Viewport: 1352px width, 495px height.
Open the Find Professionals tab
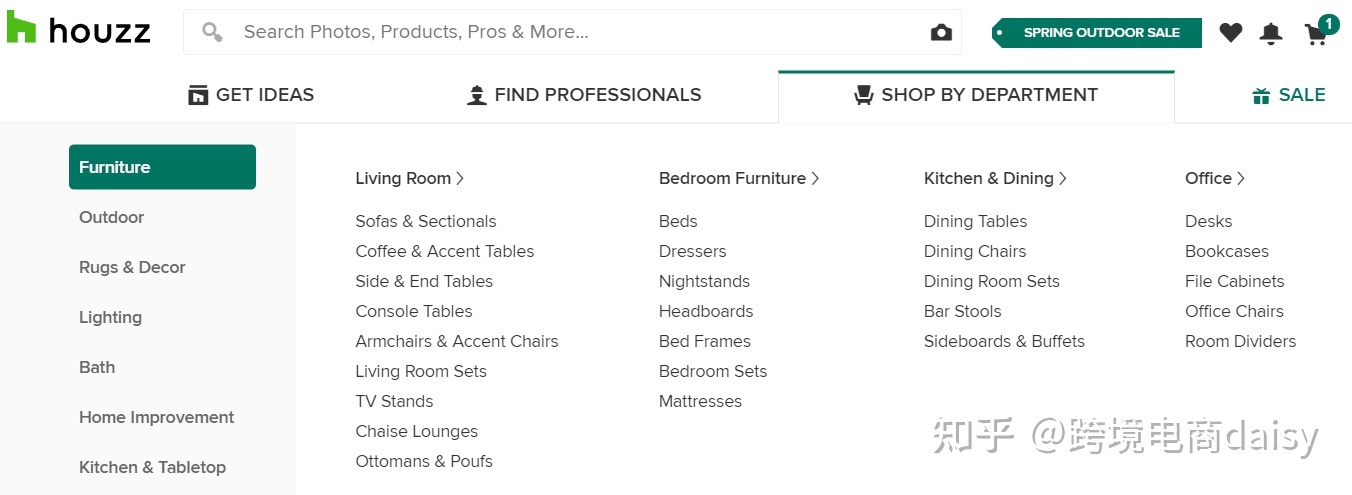(x=584, y=95)
